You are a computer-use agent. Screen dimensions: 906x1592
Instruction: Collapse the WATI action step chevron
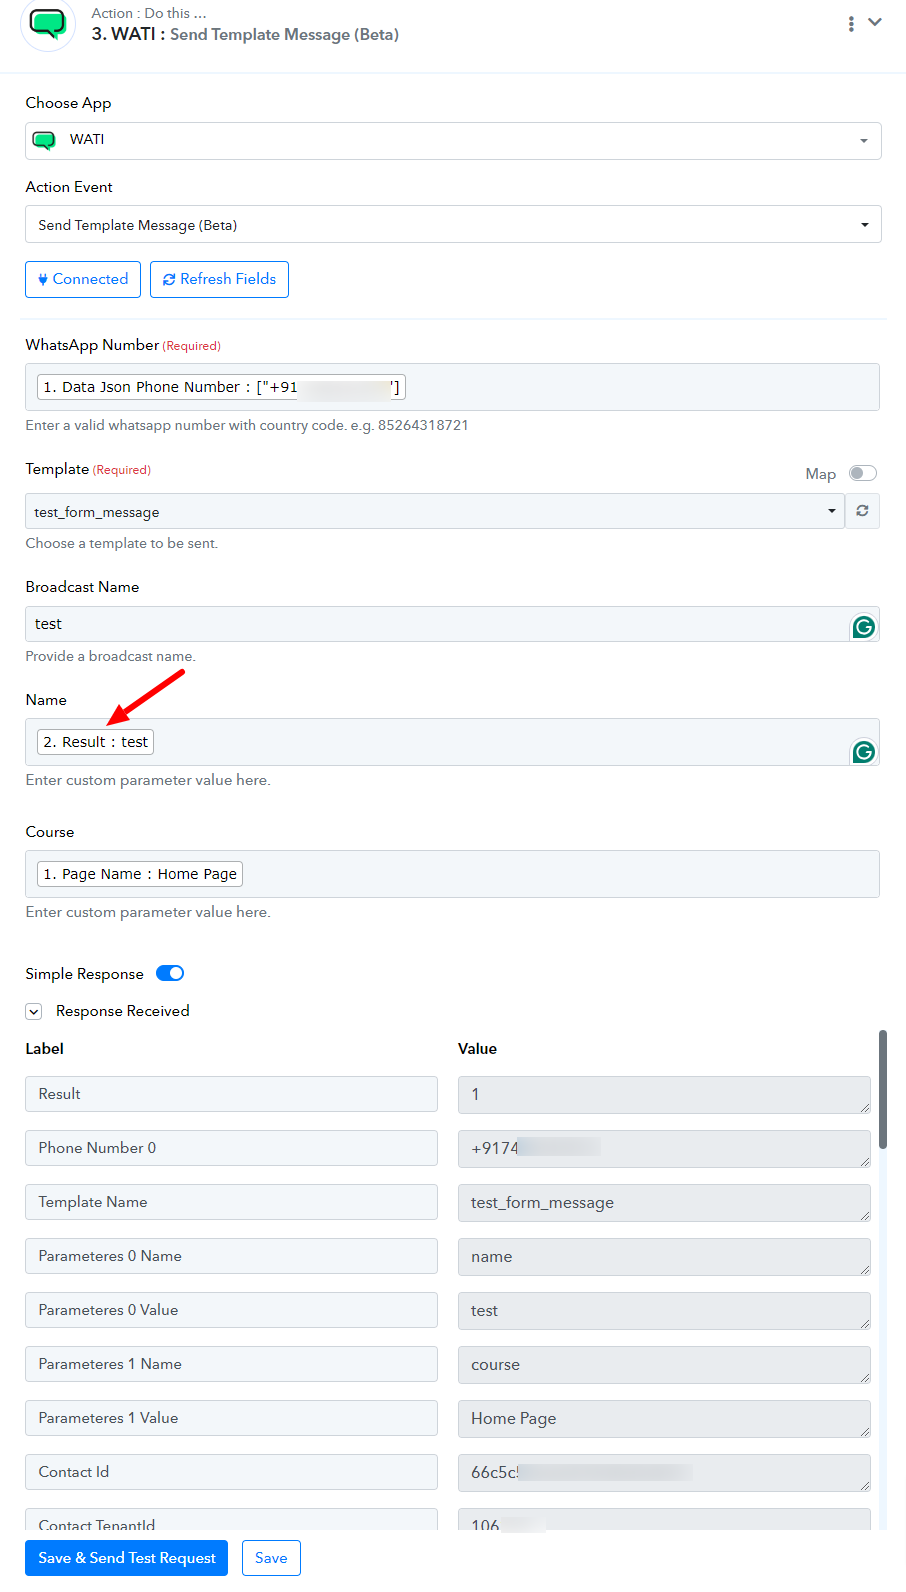[875, 22]
